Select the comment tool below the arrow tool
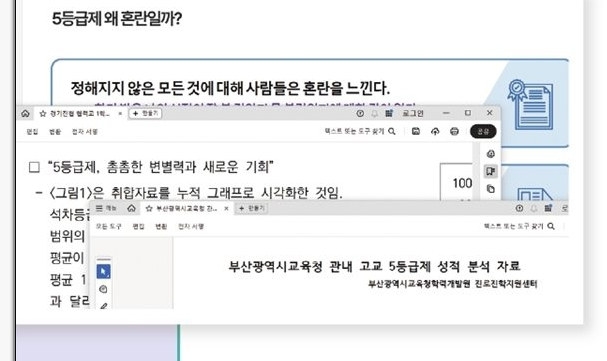The image size is (607, 361). tap(103, 289)
